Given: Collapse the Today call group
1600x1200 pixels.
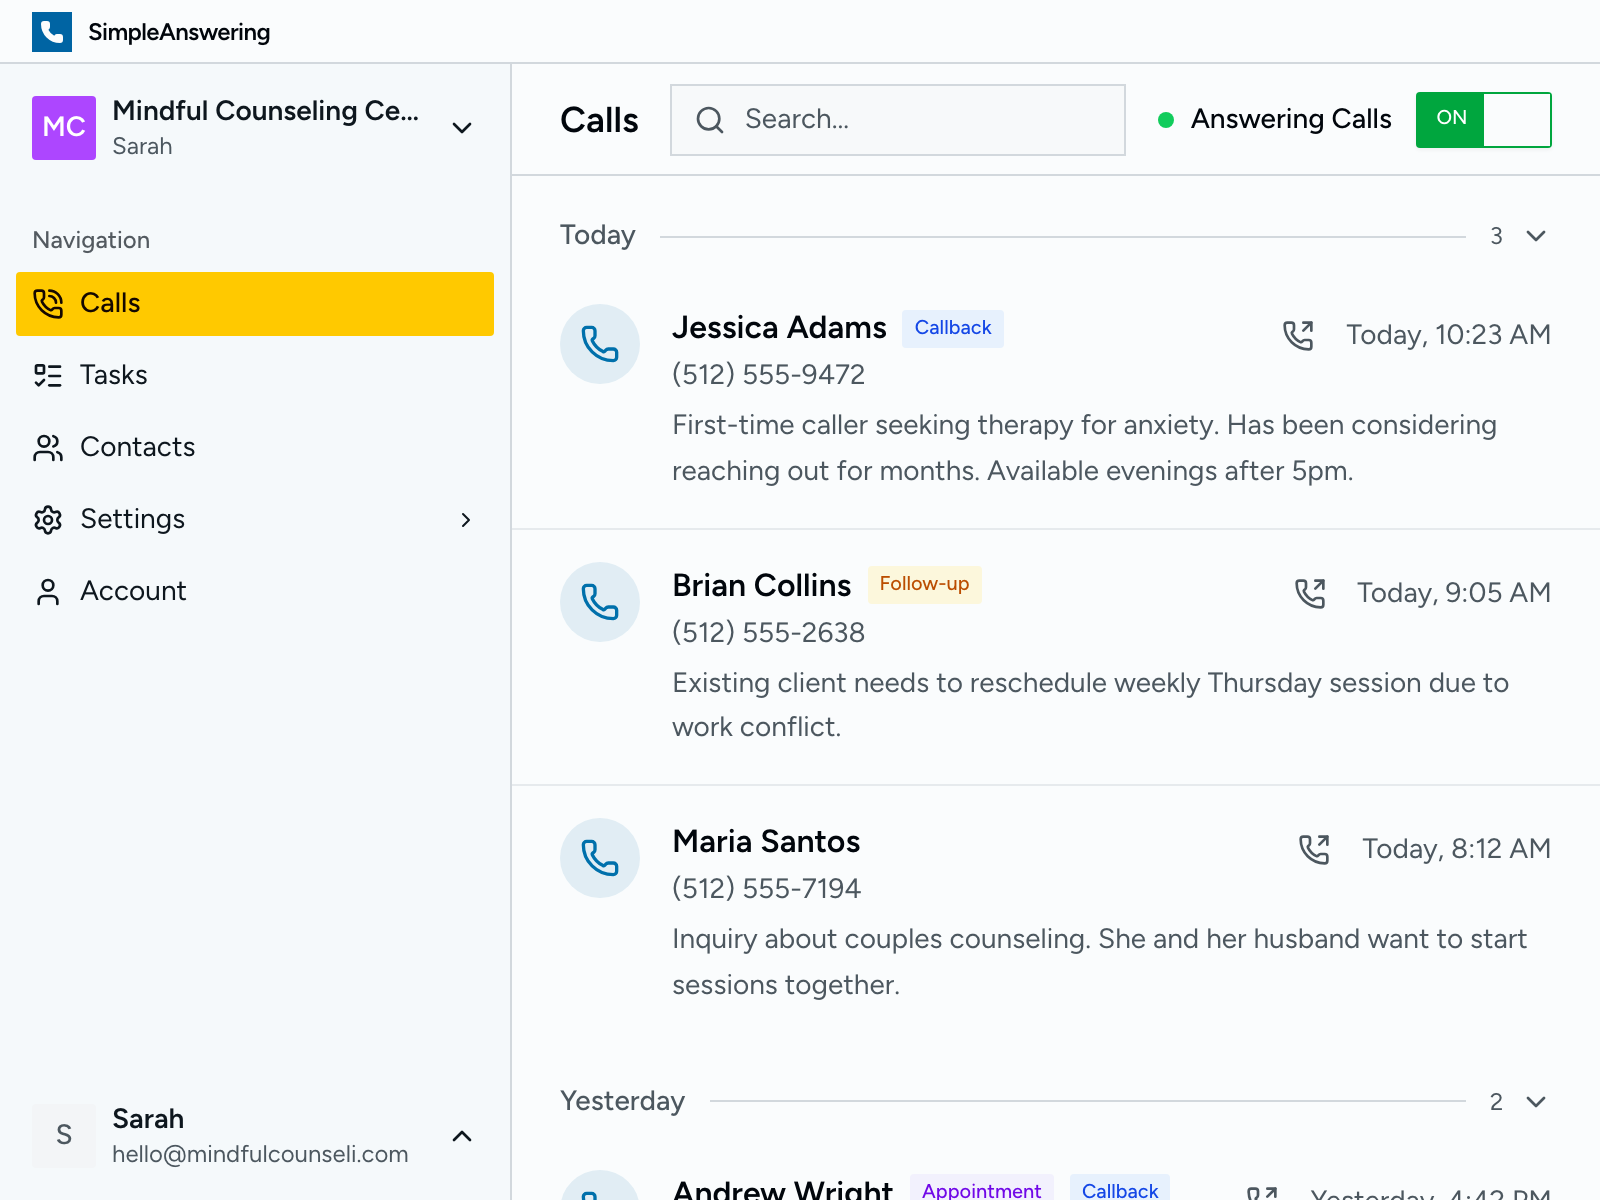Looking at the screenshot, I should click(1534, 236).
